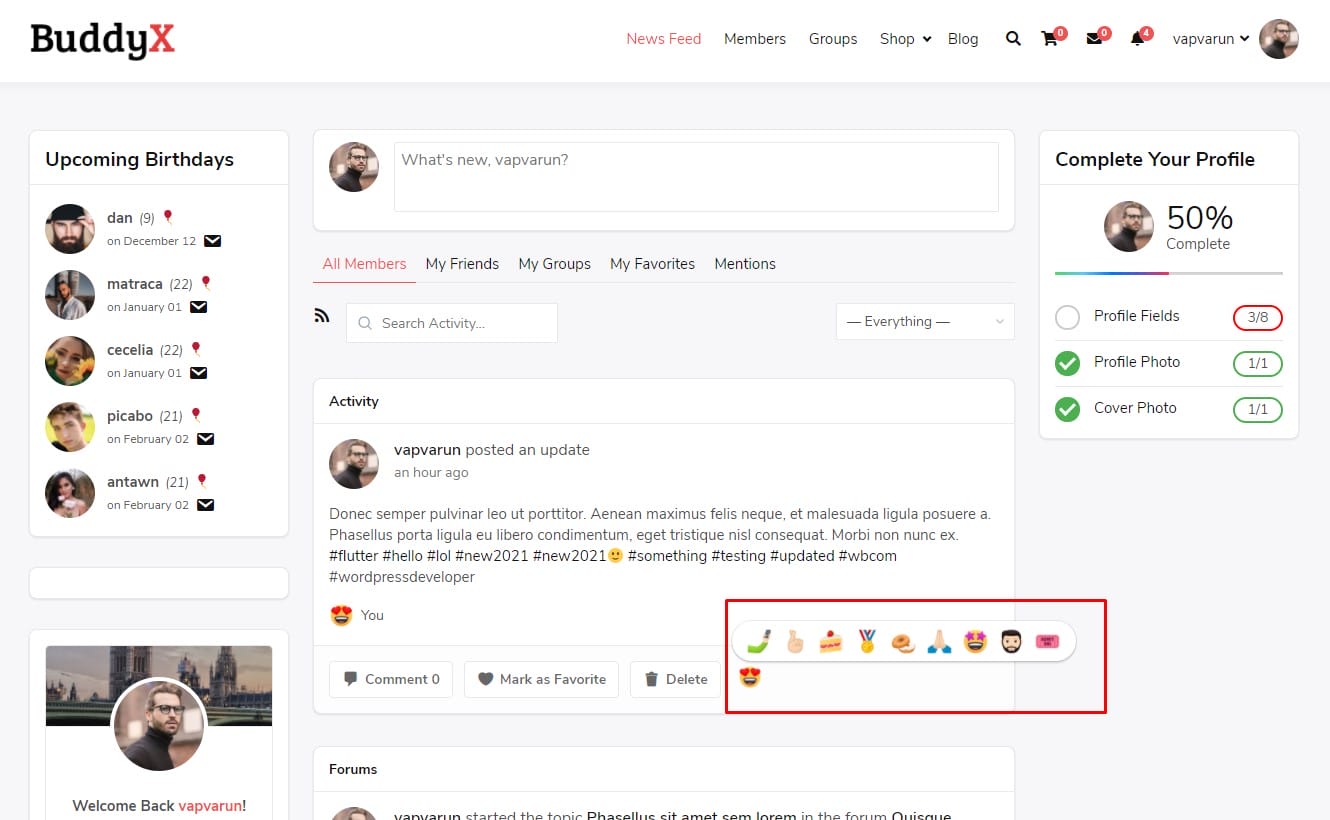1330x820 pixels.
Task: Click the pink ticket reaction emoji
Action: (x=1046, y=641)
